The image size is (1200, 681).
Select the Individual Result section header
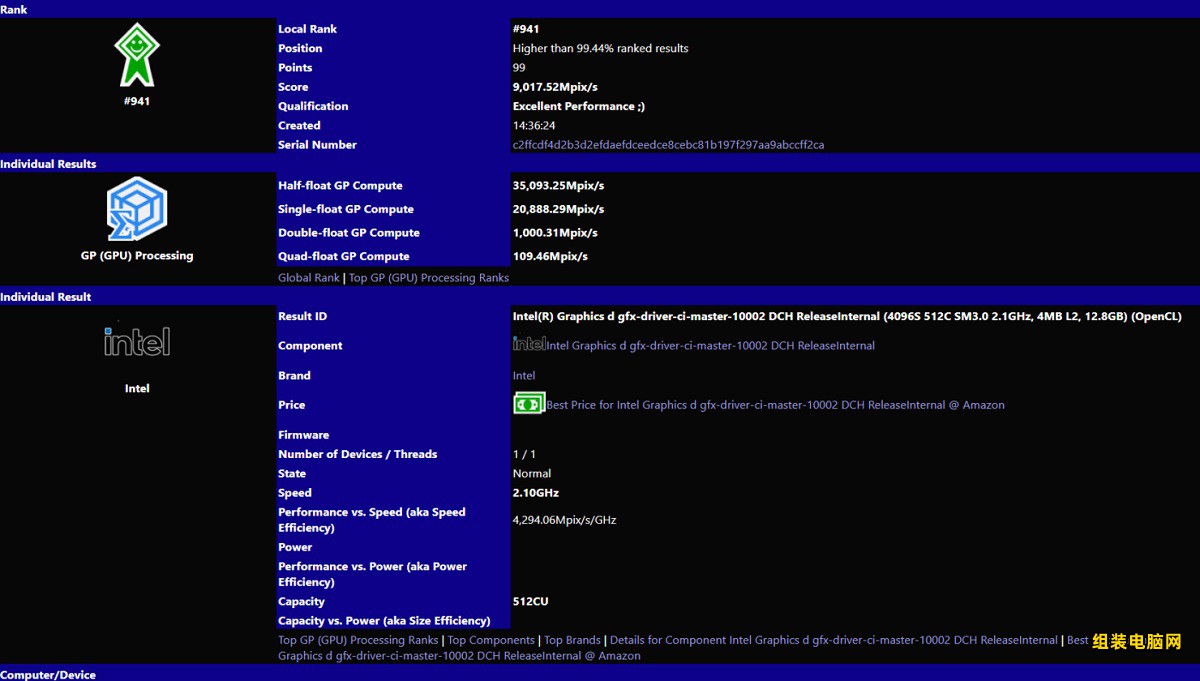600,297
